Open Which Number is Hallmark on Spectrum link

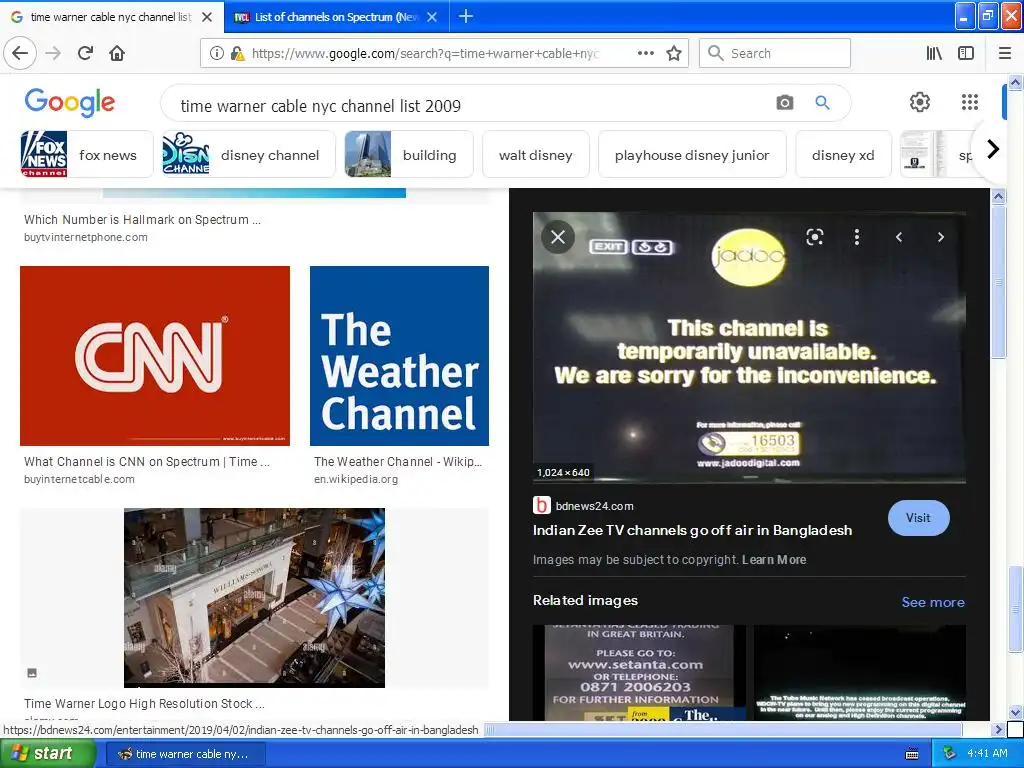[x=142, y=219]
